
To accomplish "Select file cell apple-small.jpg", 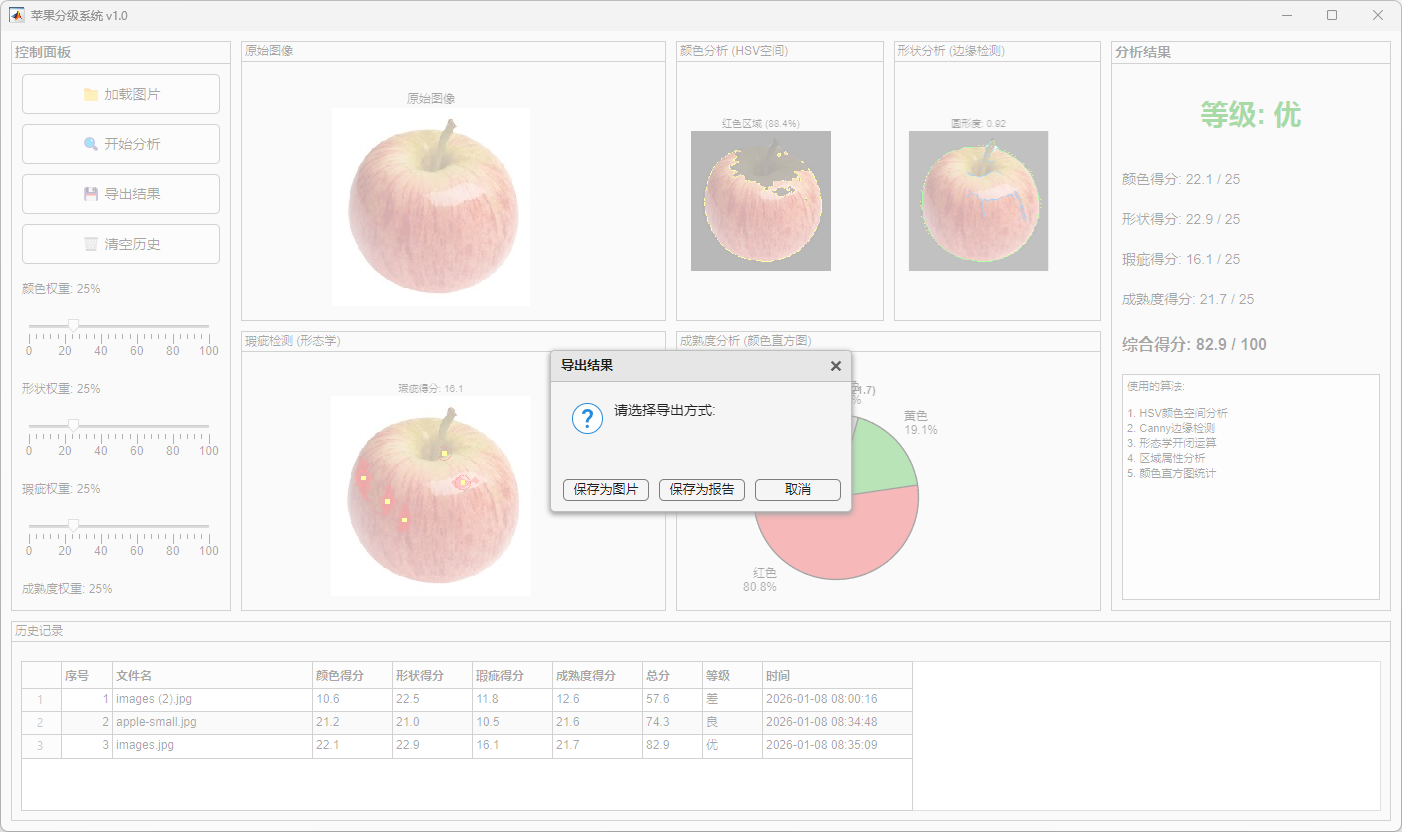I will tap(212, 722).
